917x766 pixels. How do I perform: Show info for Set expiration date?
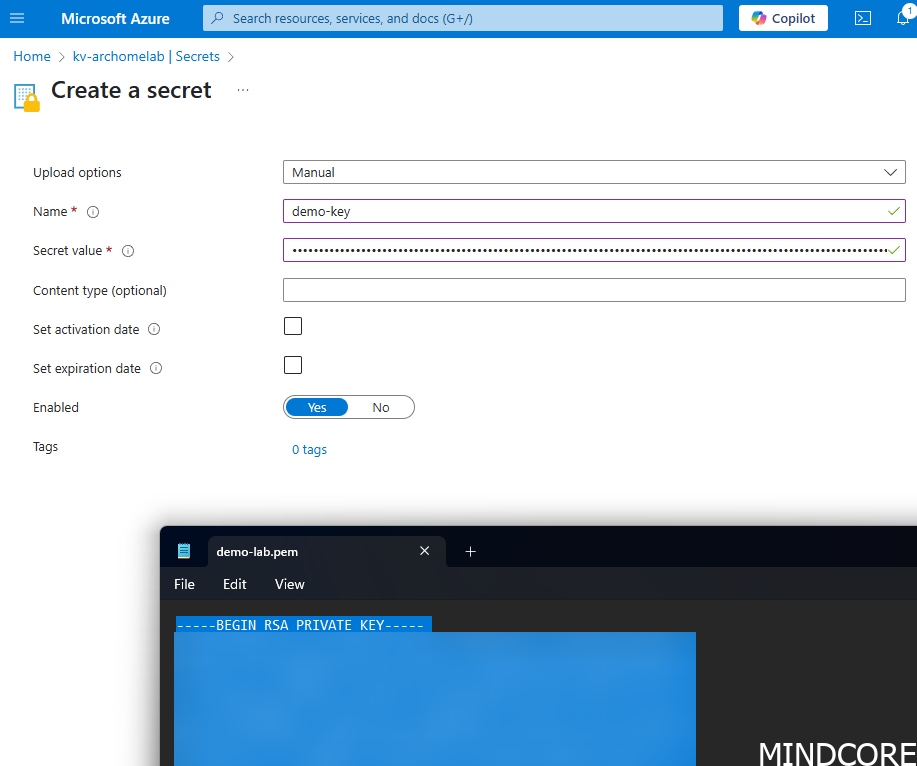[x=156, y=368]
